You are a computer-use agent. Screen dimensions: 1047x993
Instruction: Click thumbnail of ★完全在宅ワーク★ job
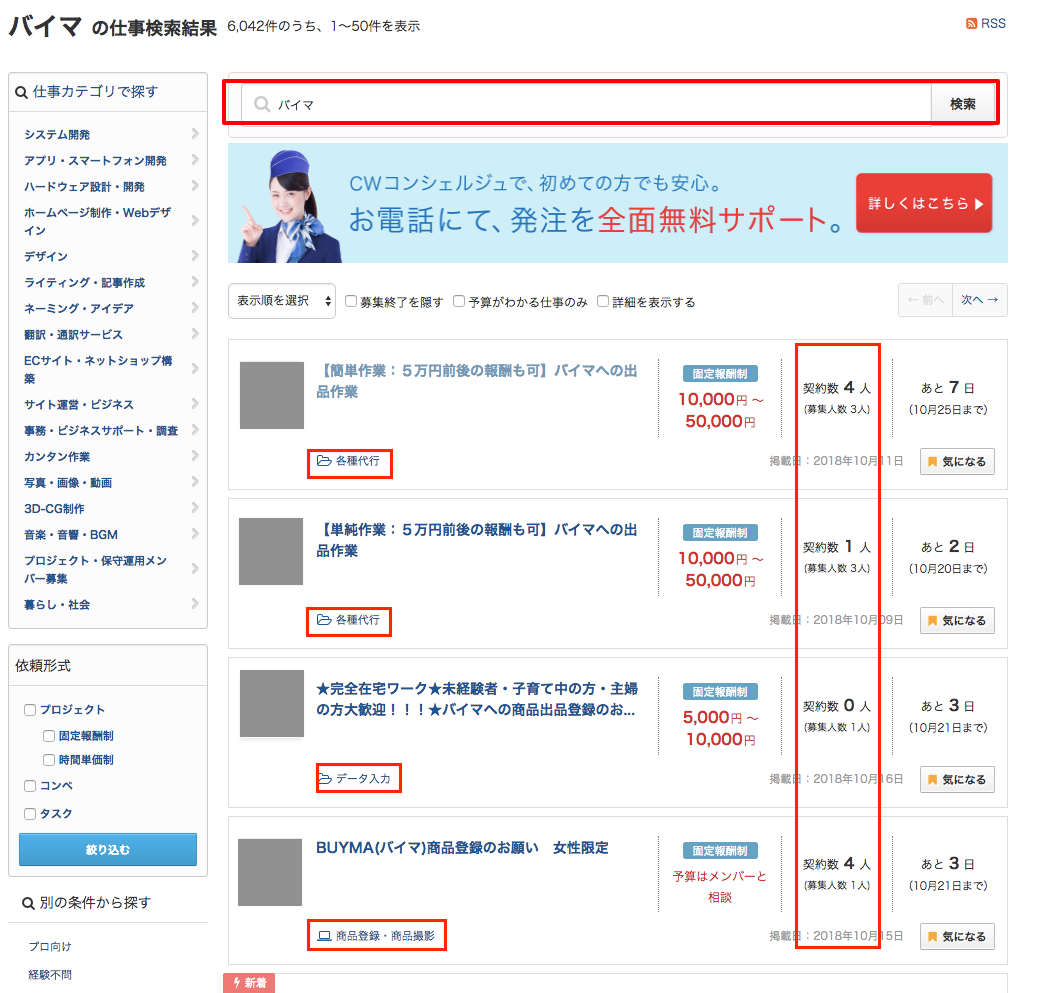coord(272,704)
